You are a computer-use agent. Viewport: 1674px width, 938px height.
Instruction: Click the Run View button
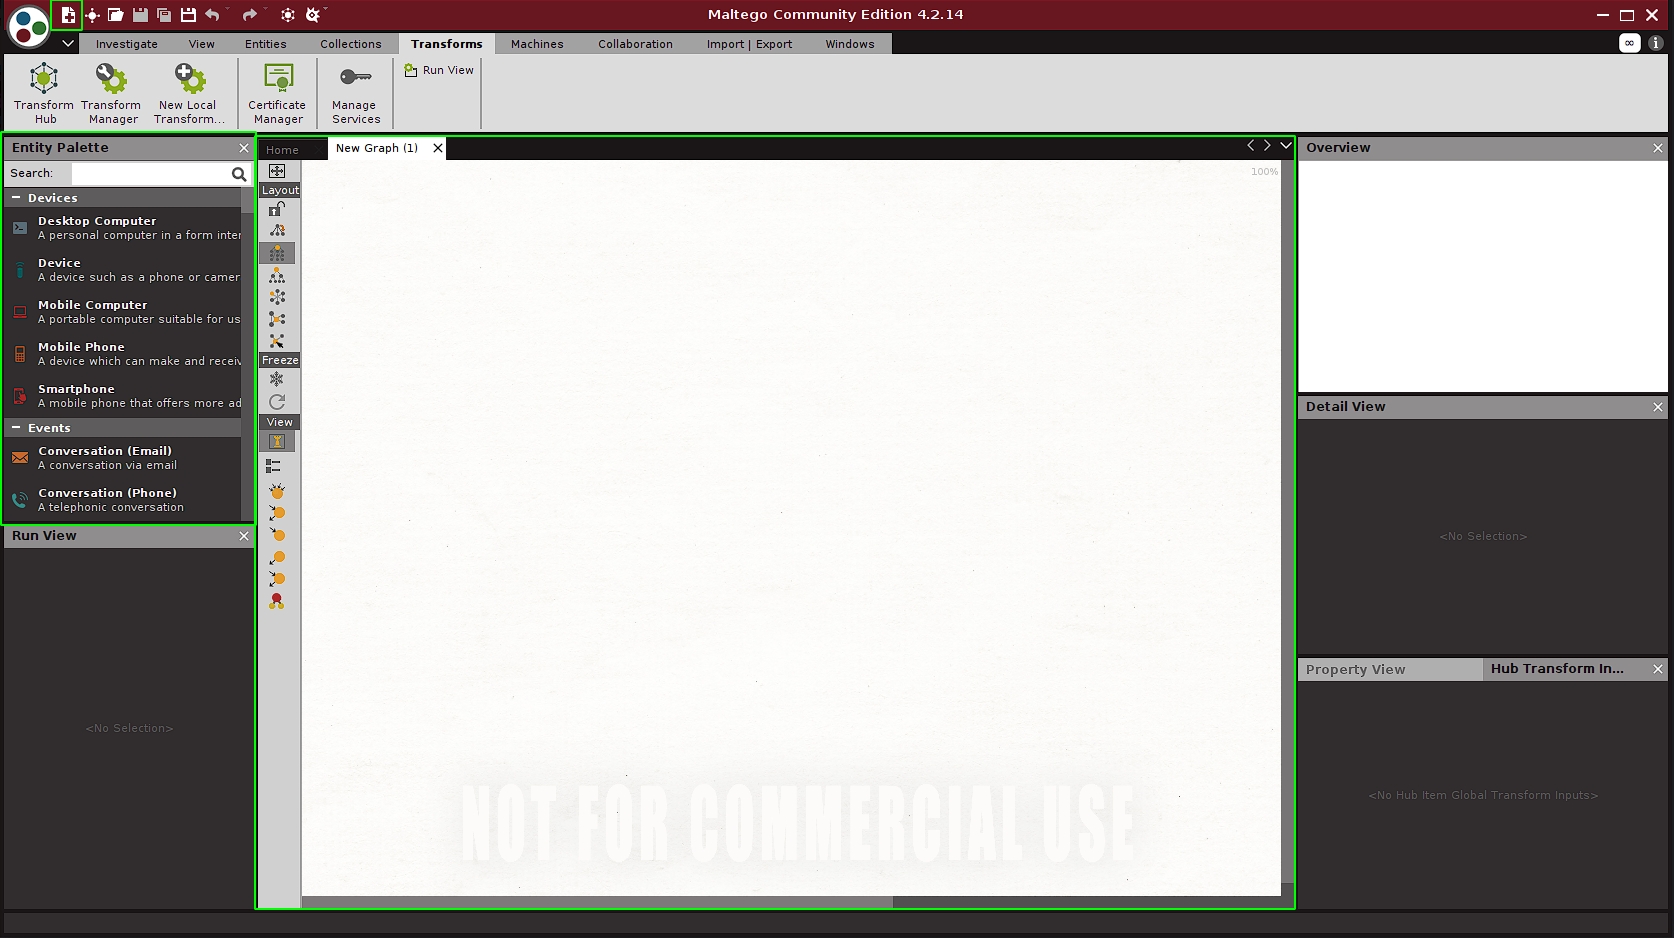439,70
